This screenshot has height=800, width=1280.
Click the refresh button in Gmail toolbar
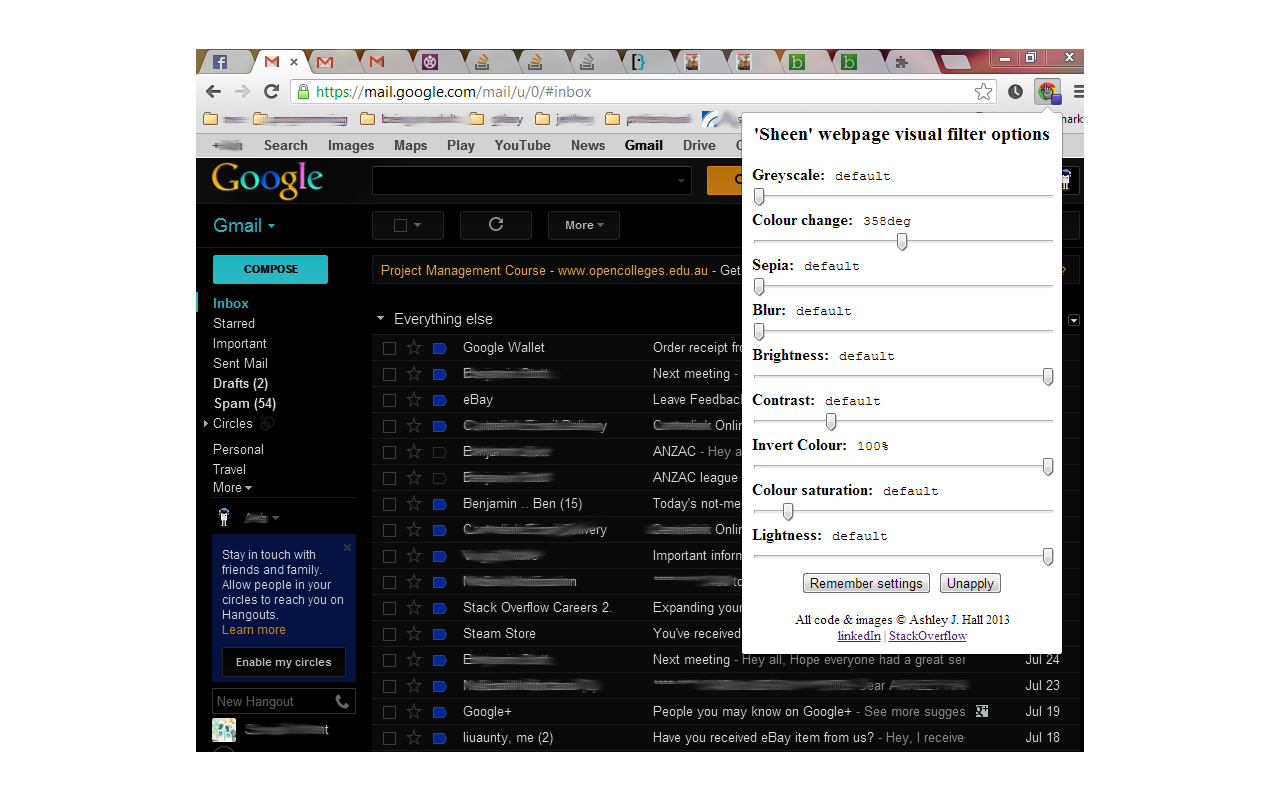496,225
